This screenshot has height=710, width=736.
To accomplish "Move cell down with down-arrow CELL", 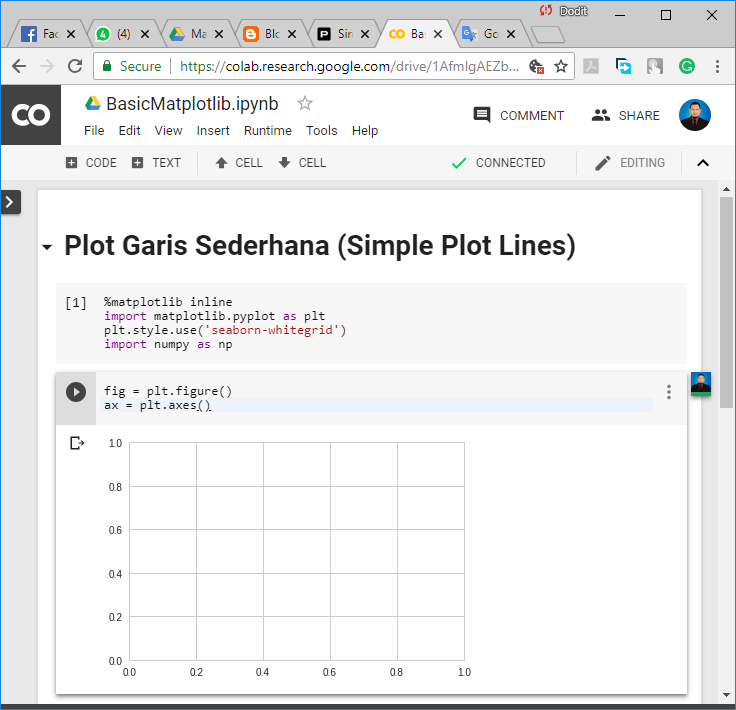I will pos(302,163).
